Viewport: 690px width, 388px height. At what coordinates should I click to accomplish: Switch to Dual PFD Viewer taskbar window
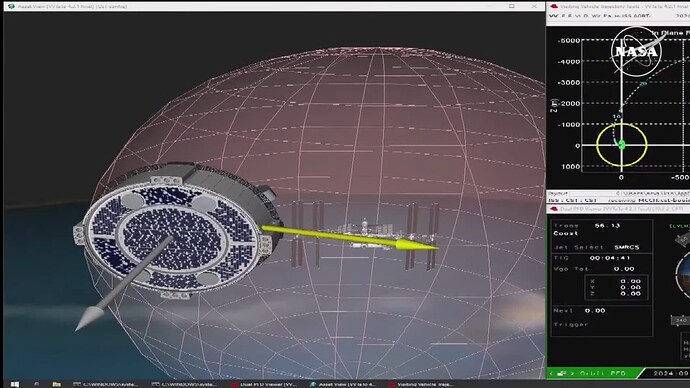264,384
